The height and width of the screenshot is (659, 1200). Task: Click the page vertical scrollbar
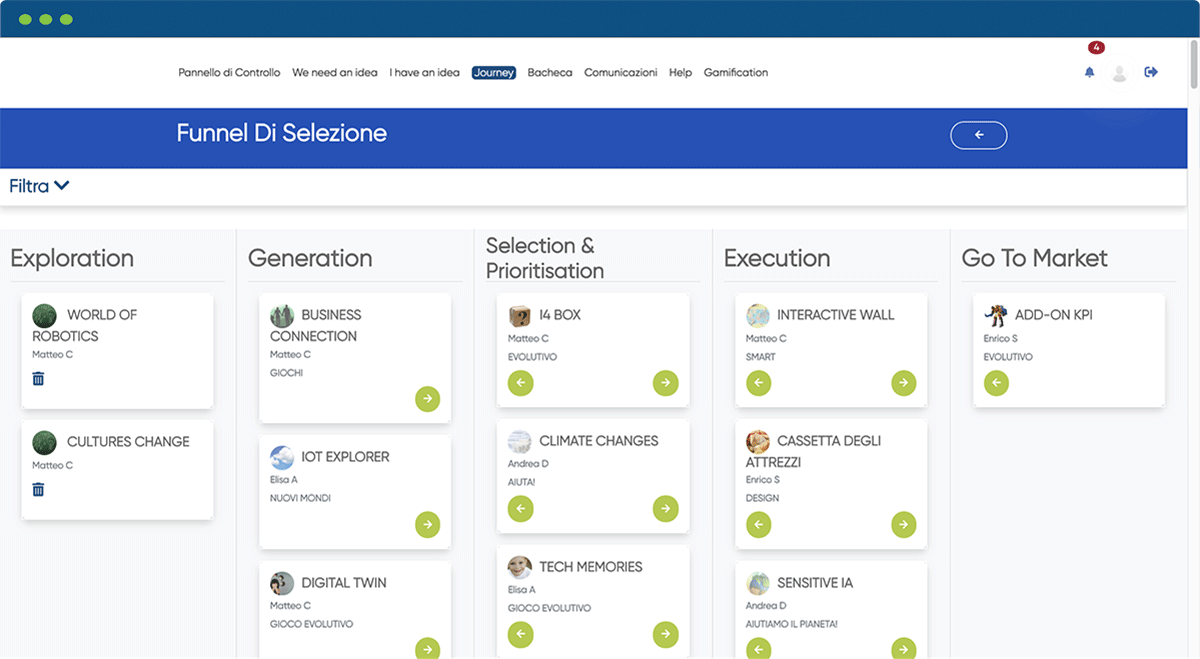(x=1193, y=300)
